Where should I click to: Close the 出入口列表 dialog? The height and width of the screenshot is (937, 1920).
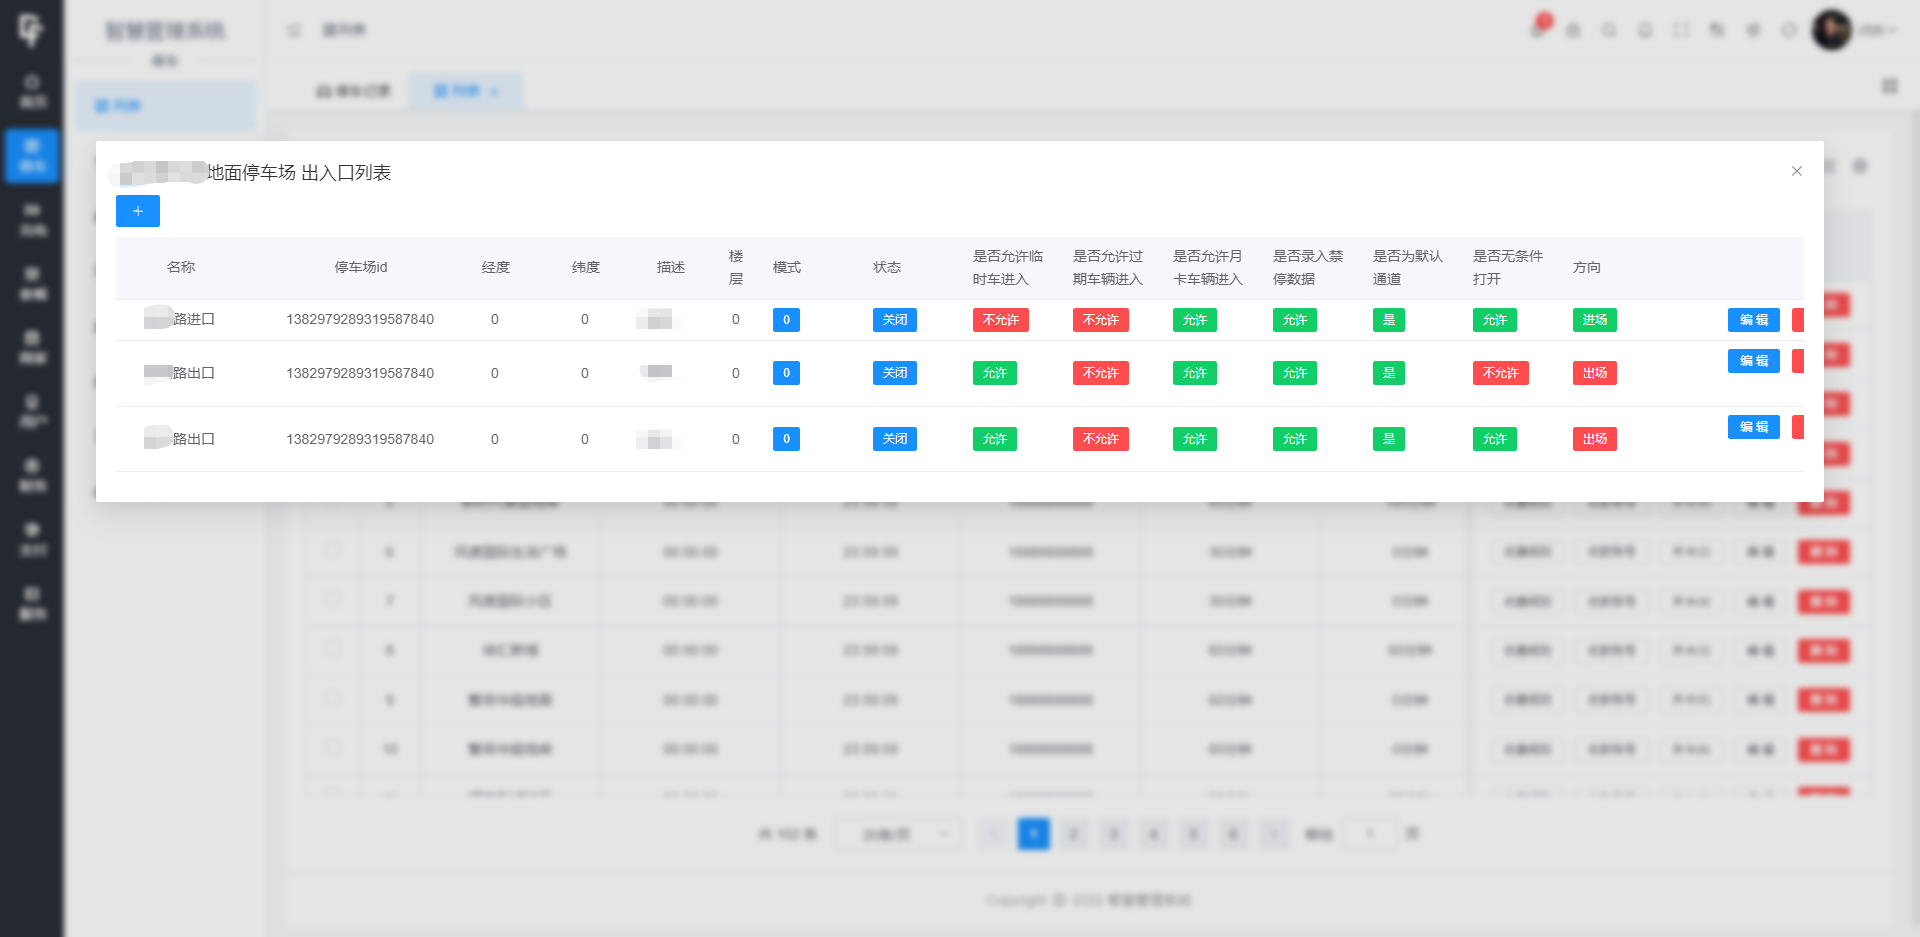pyautogui.click(x=1796, y=171)
